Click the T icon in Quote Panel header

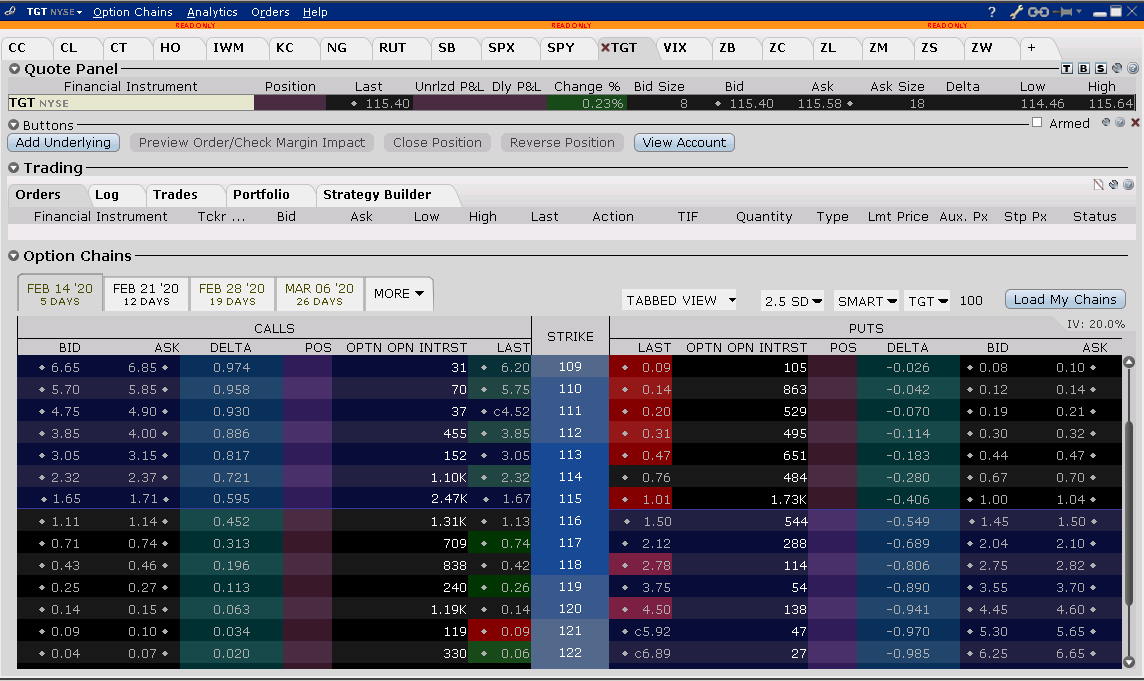coord(1067,69)
